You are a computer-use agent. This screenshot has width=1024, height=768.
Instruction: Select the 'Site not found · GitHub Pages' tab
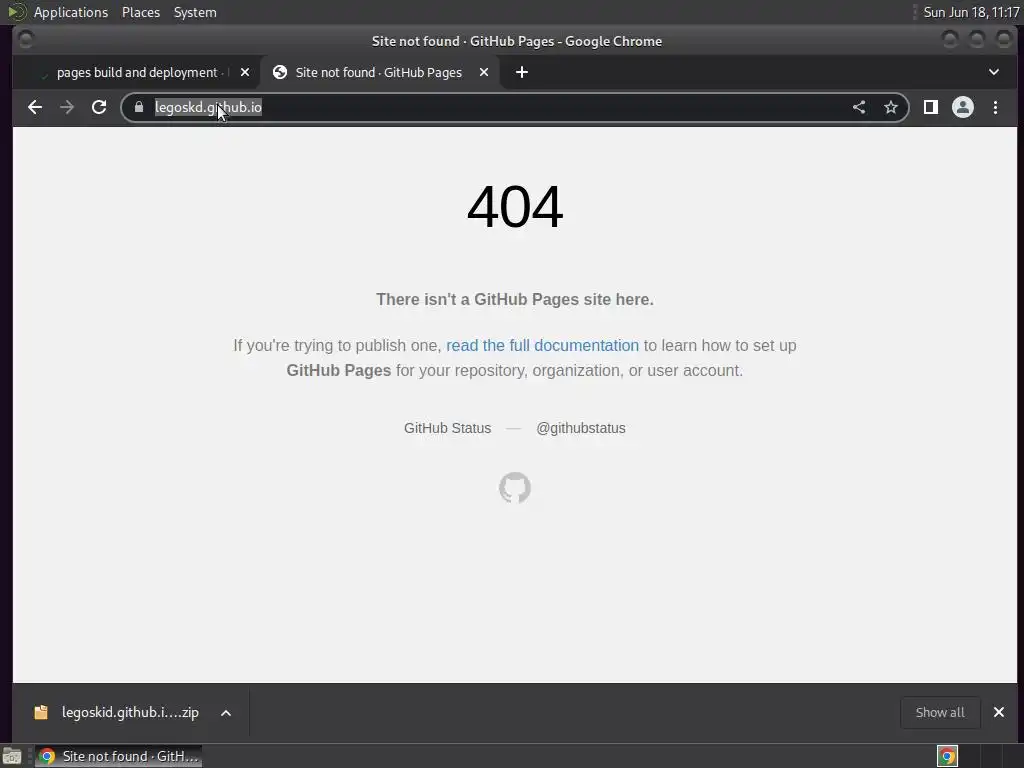(379, 72)
